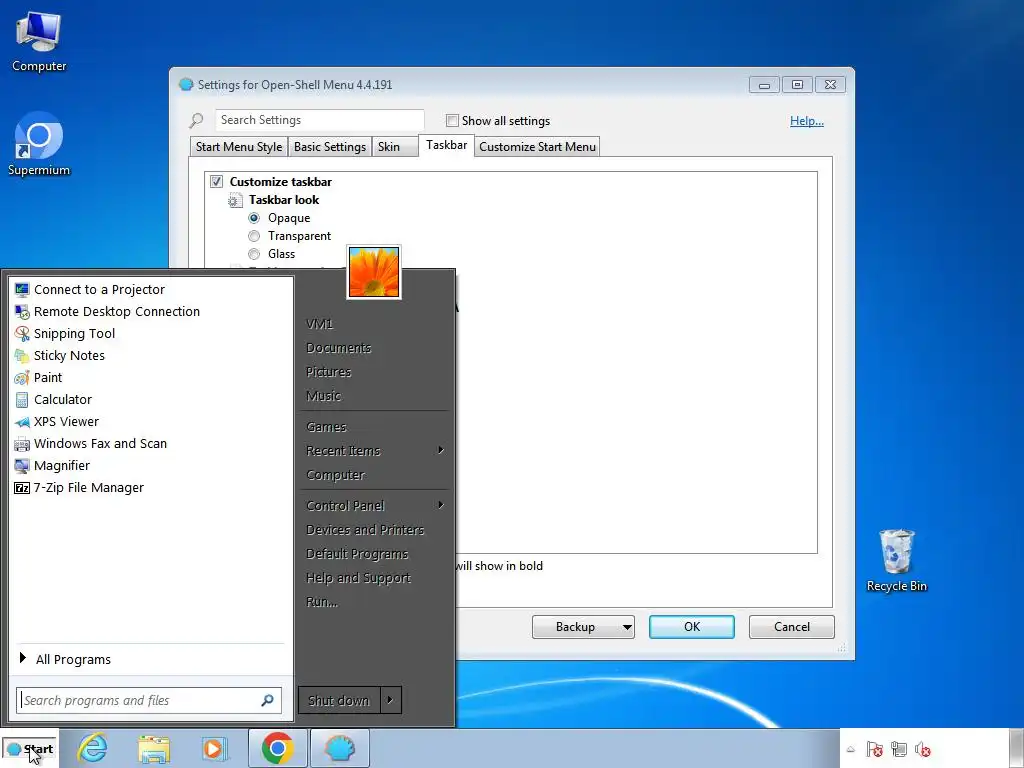The width and height of the screenshot is (1024, 768).
Task: Open shutdown options arrow
Action: pyautogui.click(x=390, y=700)
